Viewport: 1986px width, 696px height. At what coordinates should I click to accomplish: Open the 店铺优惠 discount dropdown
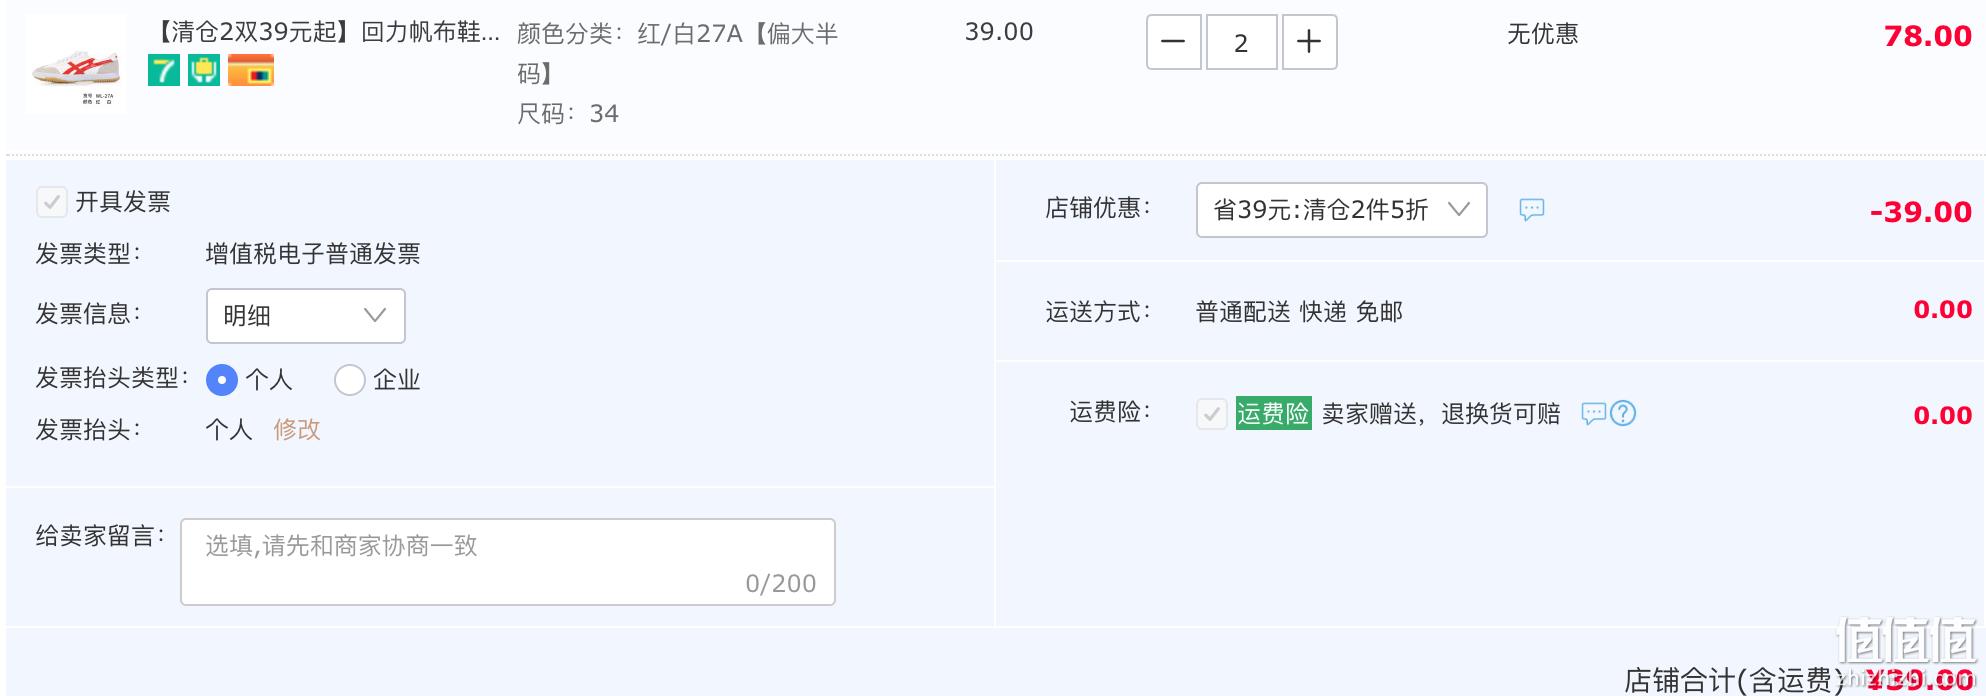[1340, 210]
